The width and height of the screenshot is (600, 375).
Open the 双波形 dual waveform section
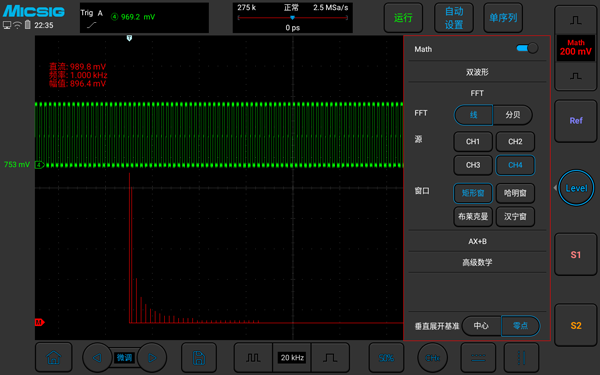pos(477,72)
